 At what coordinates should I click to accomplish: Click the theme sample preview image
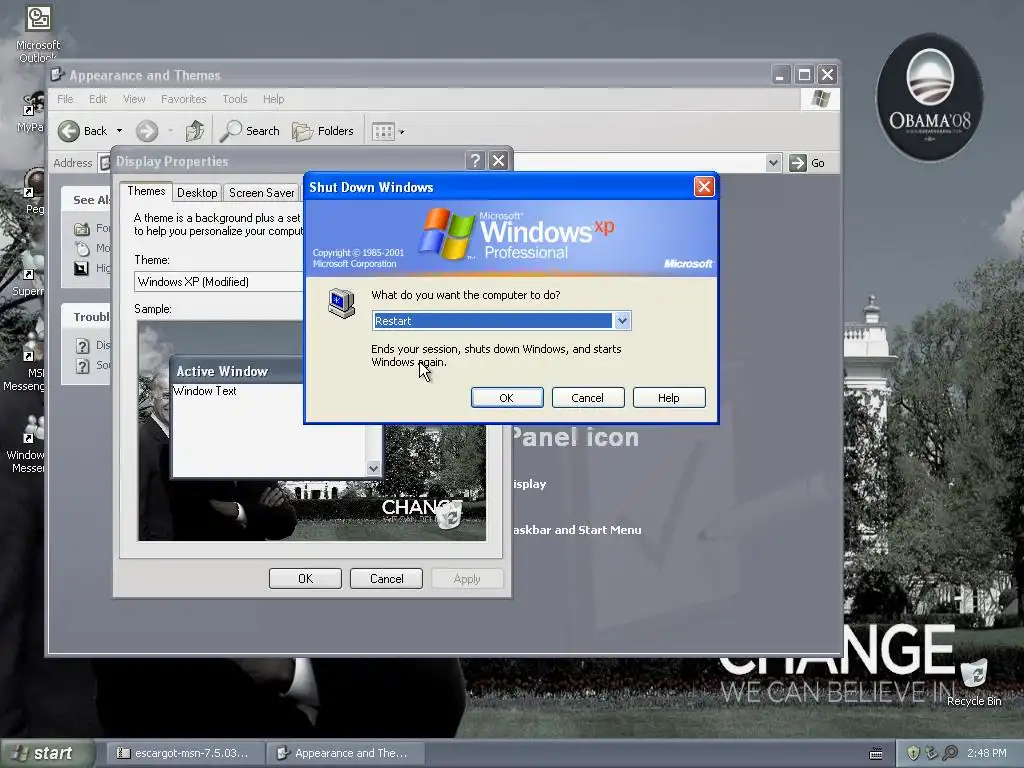(312, 431)
